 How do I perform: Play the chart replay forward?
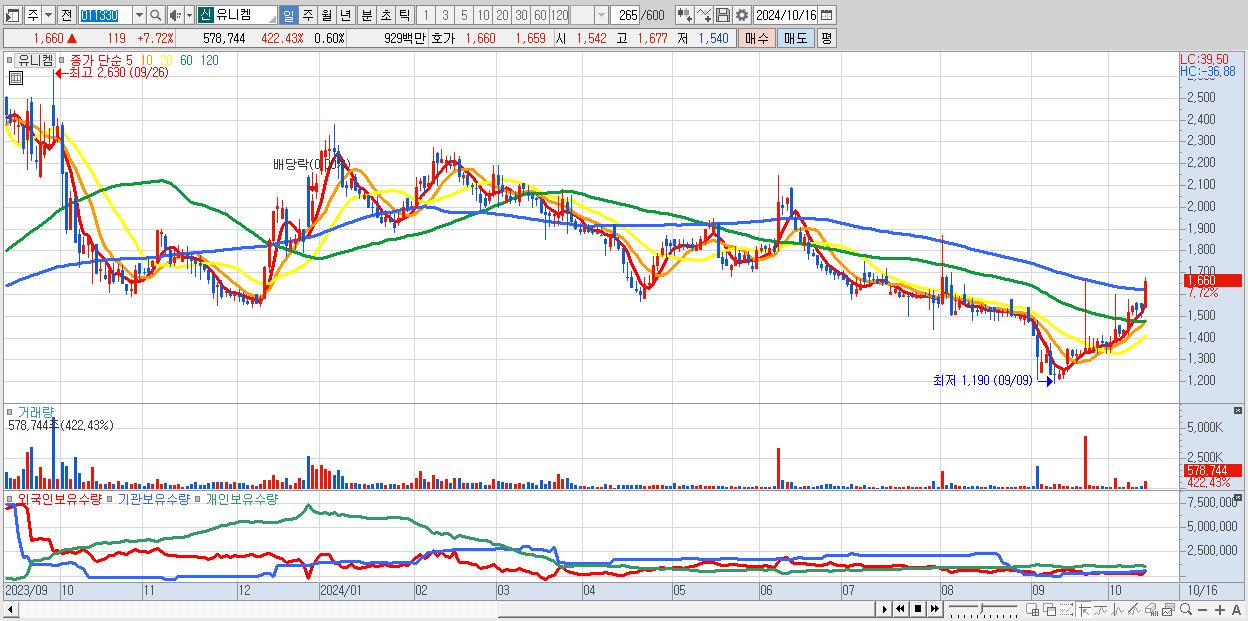click(x=885, y=609)
